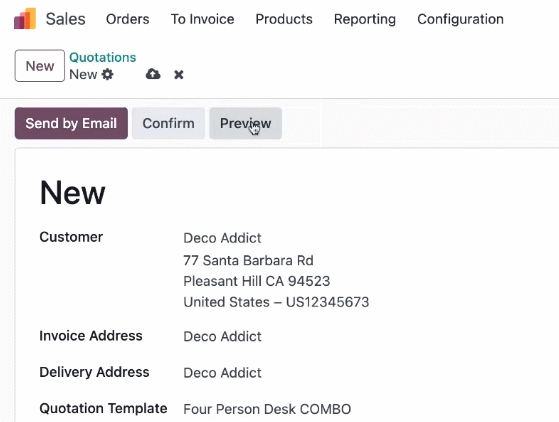The image size is (559, 422).
Task: Open the Invoice Address dropdown field
Action: 222,336
